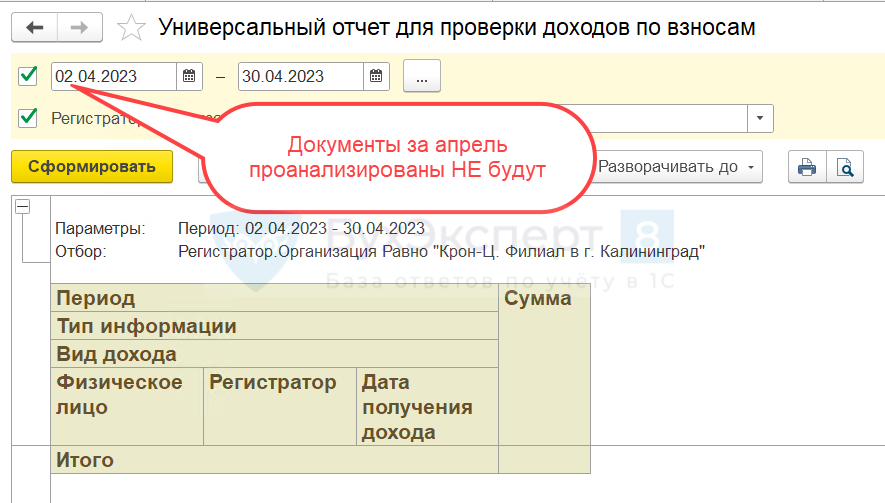The width and height of the screenshot is (885, 503).
Task: Select the Дата получения дохода column header
Action: [427, 406]
